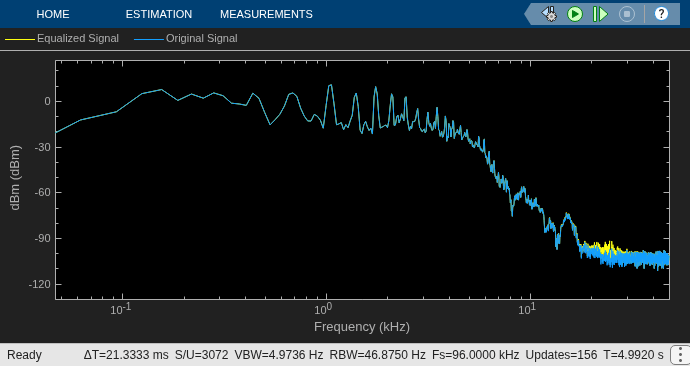Toggle the Original Signal legend entry
The width and height of the screenshot is (690, 366).
(186, 39)
